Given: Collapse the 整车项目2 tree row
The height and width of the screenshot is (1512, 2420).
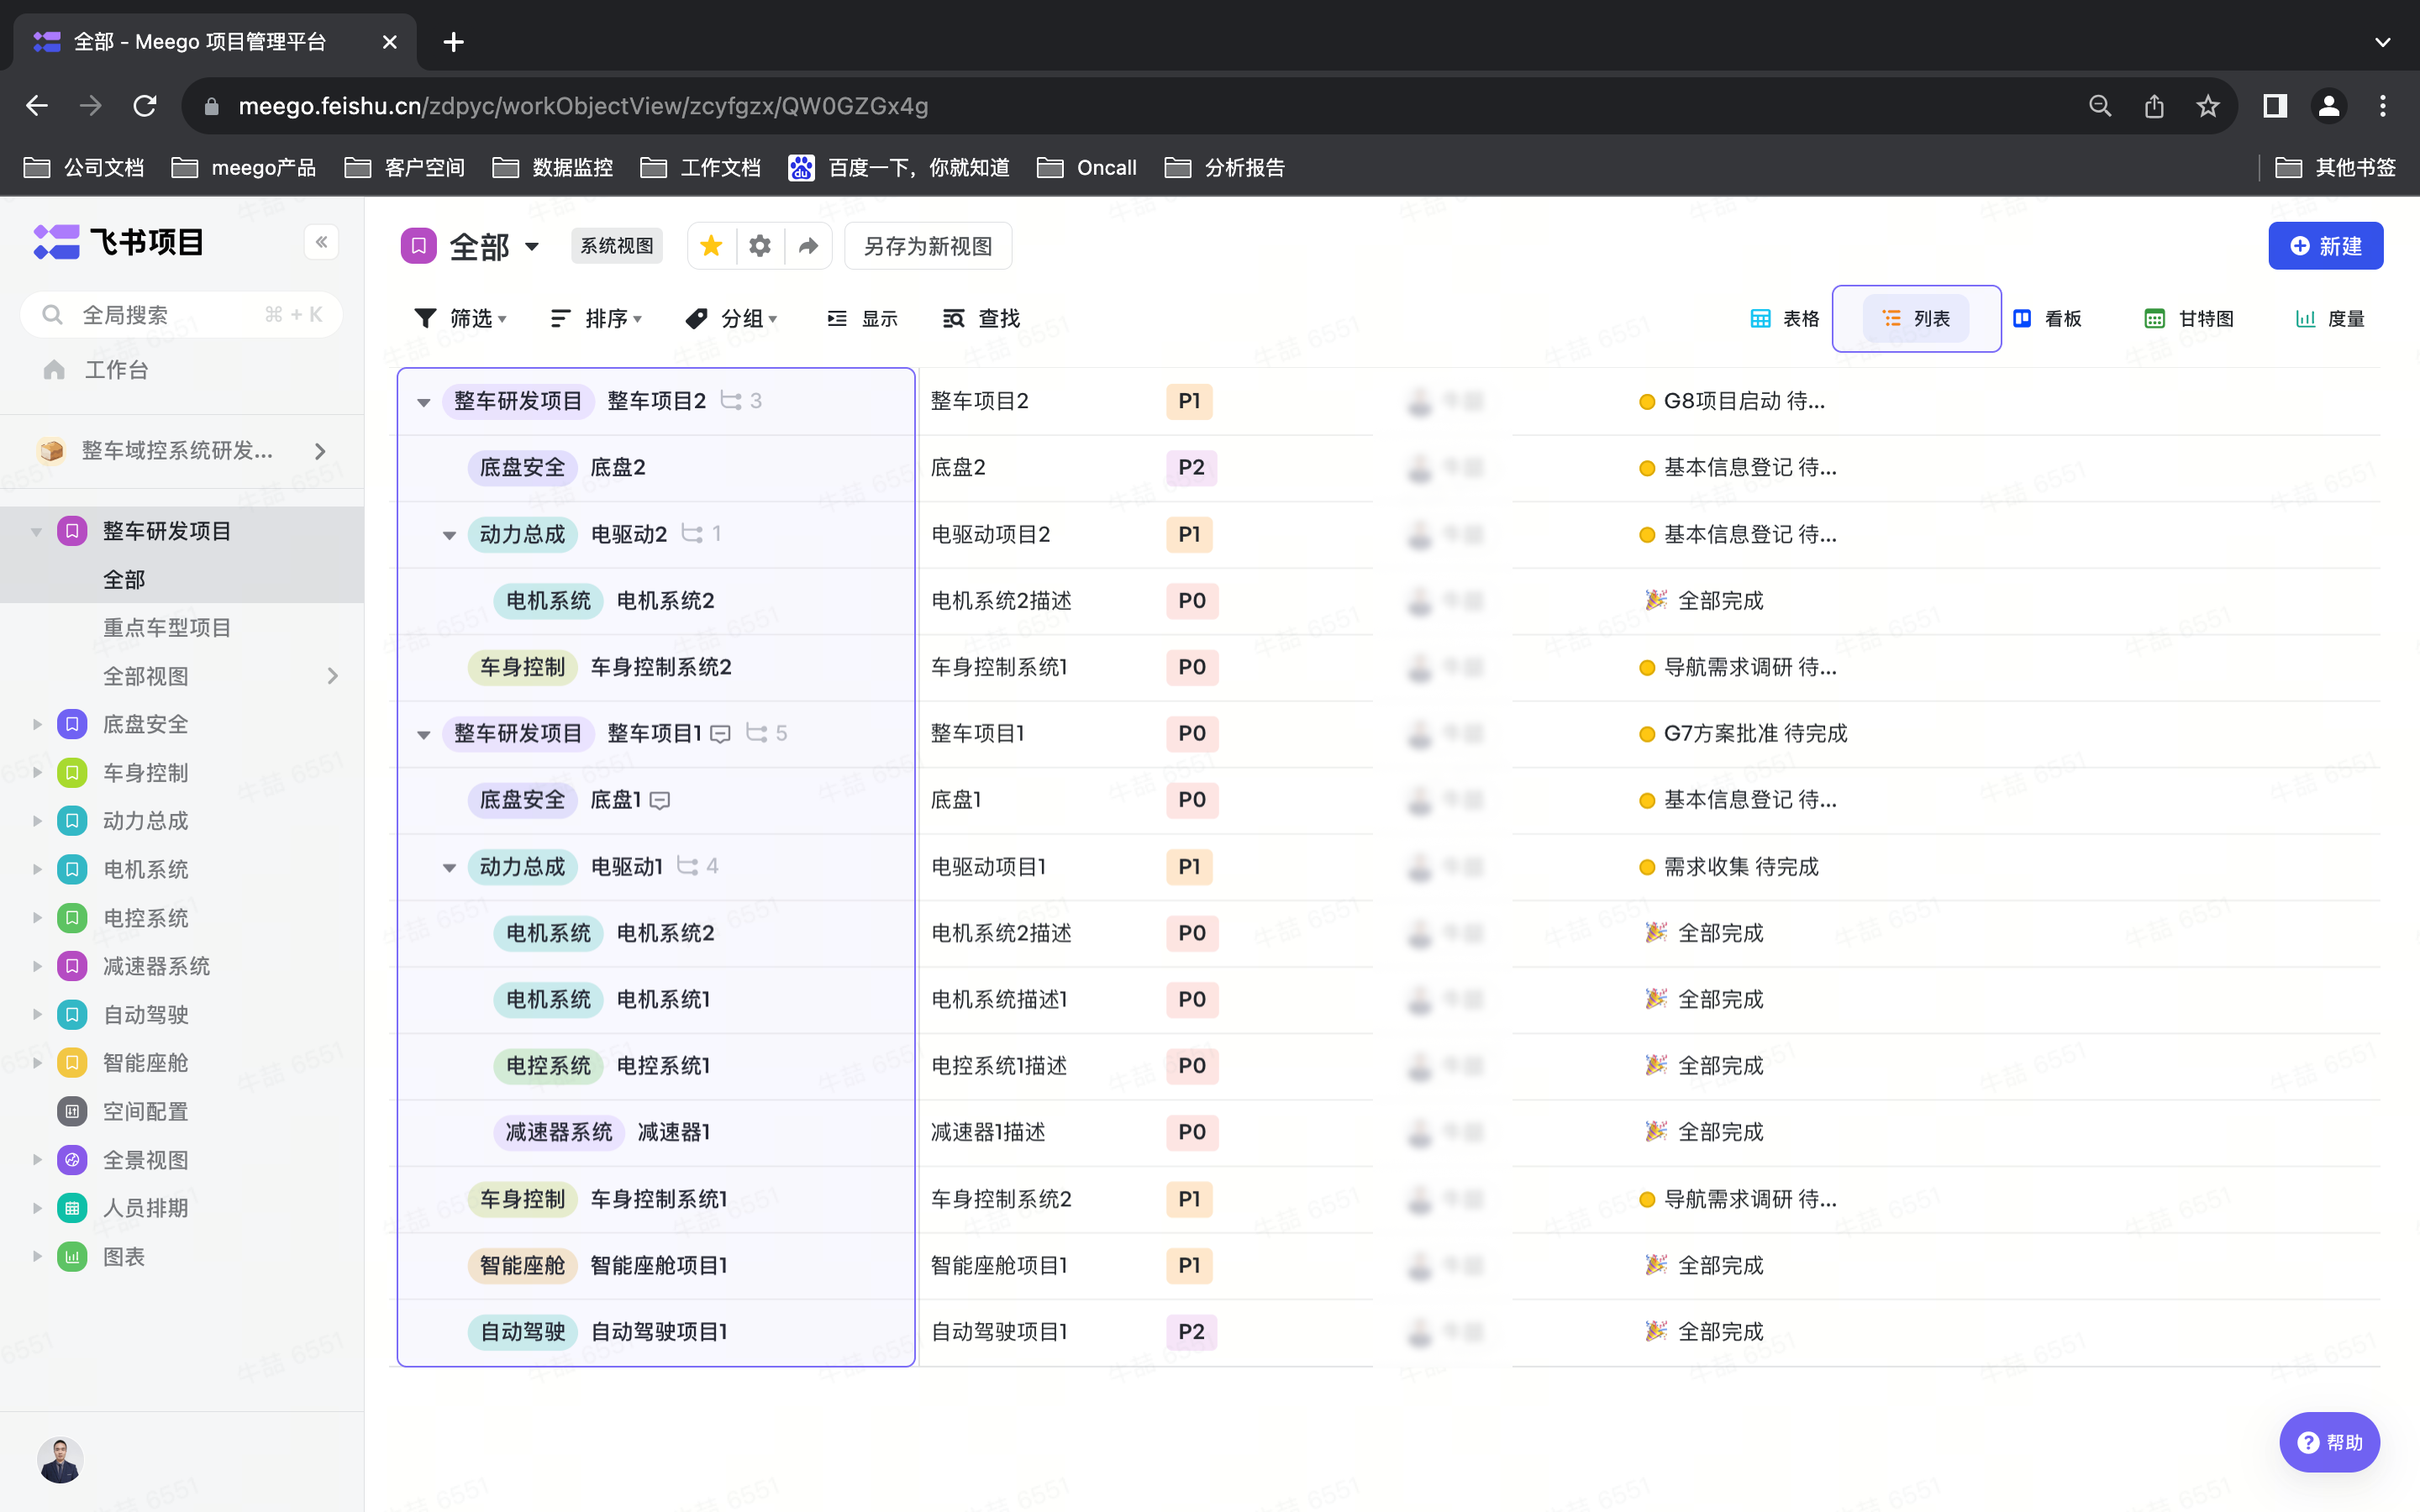Looking at the screenshot, I should click(x=424, y=402).
